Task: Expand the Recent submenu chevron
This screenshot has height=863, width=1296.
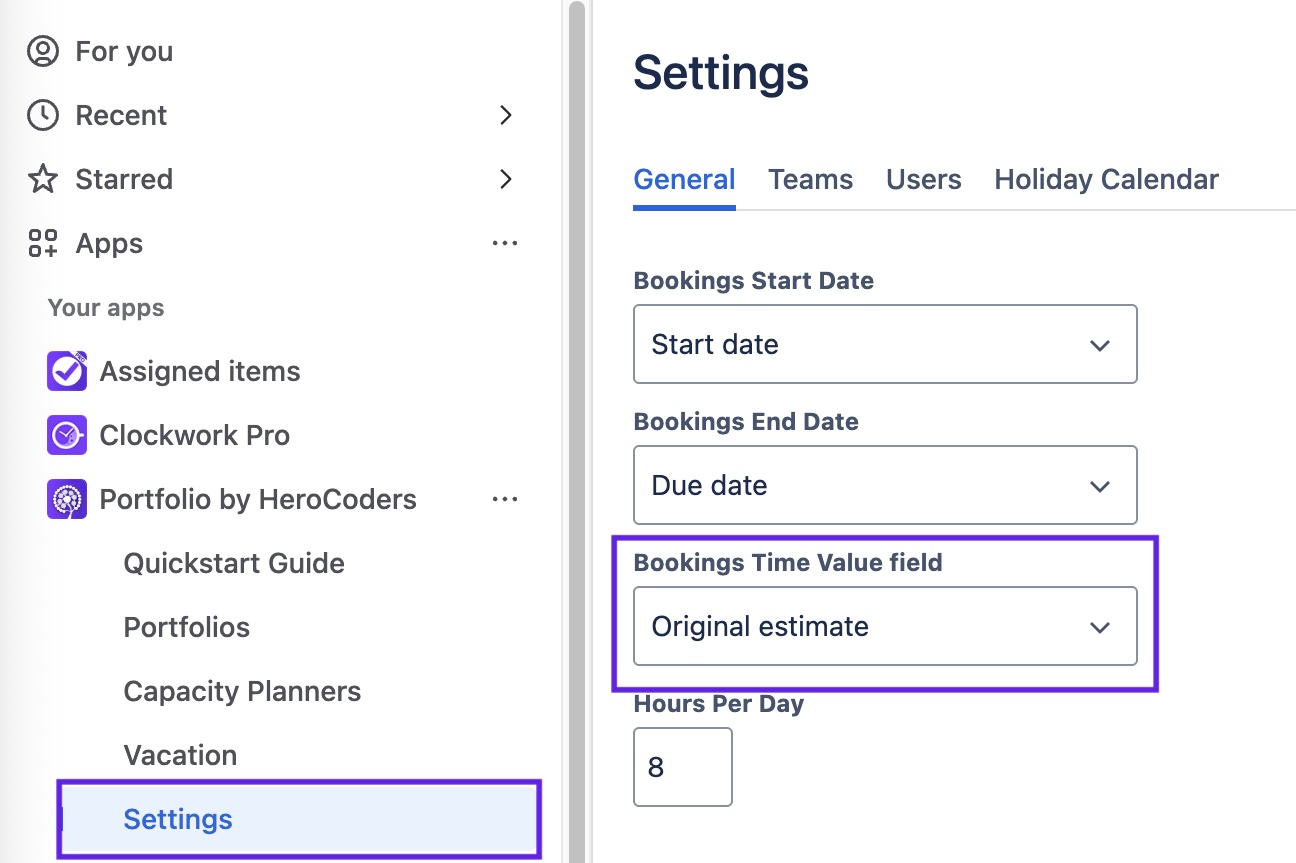Action: point(506,115)
